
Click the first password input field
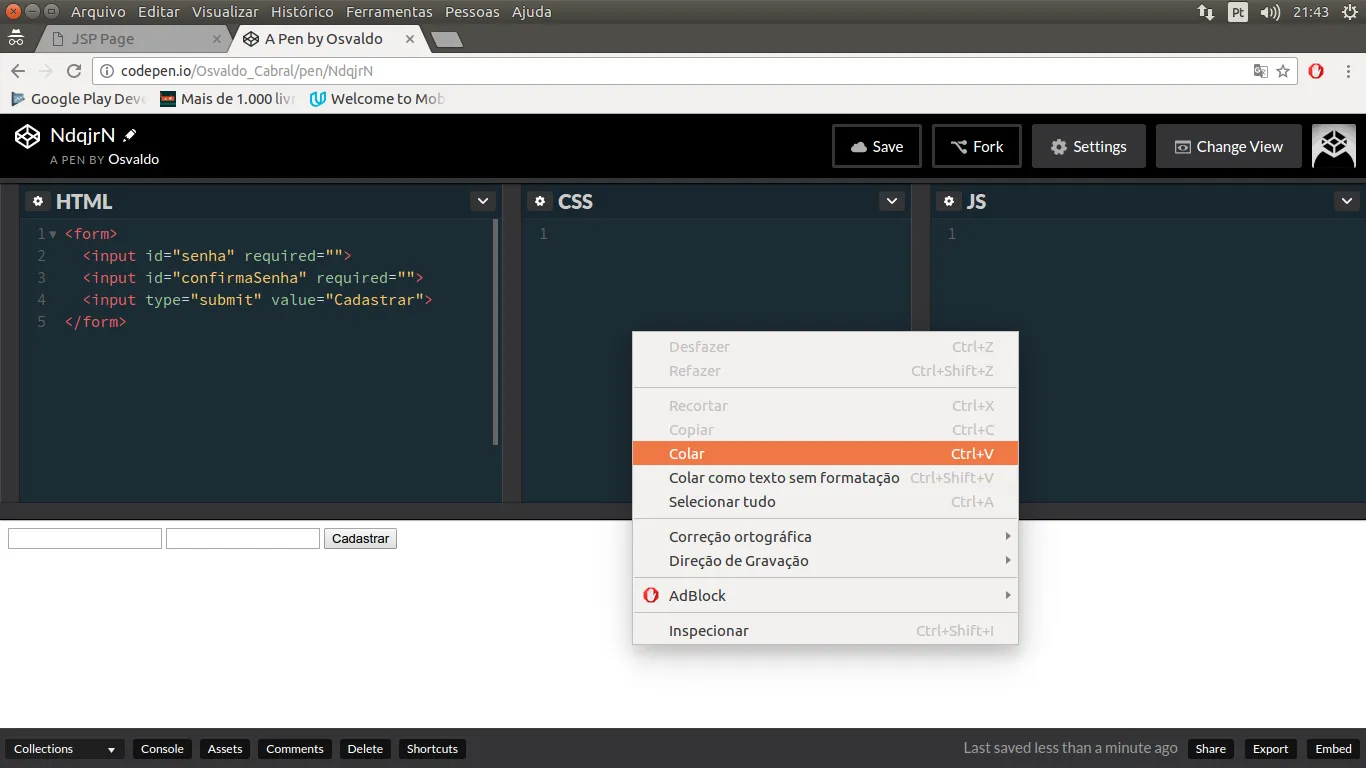(x=85, y=538)
